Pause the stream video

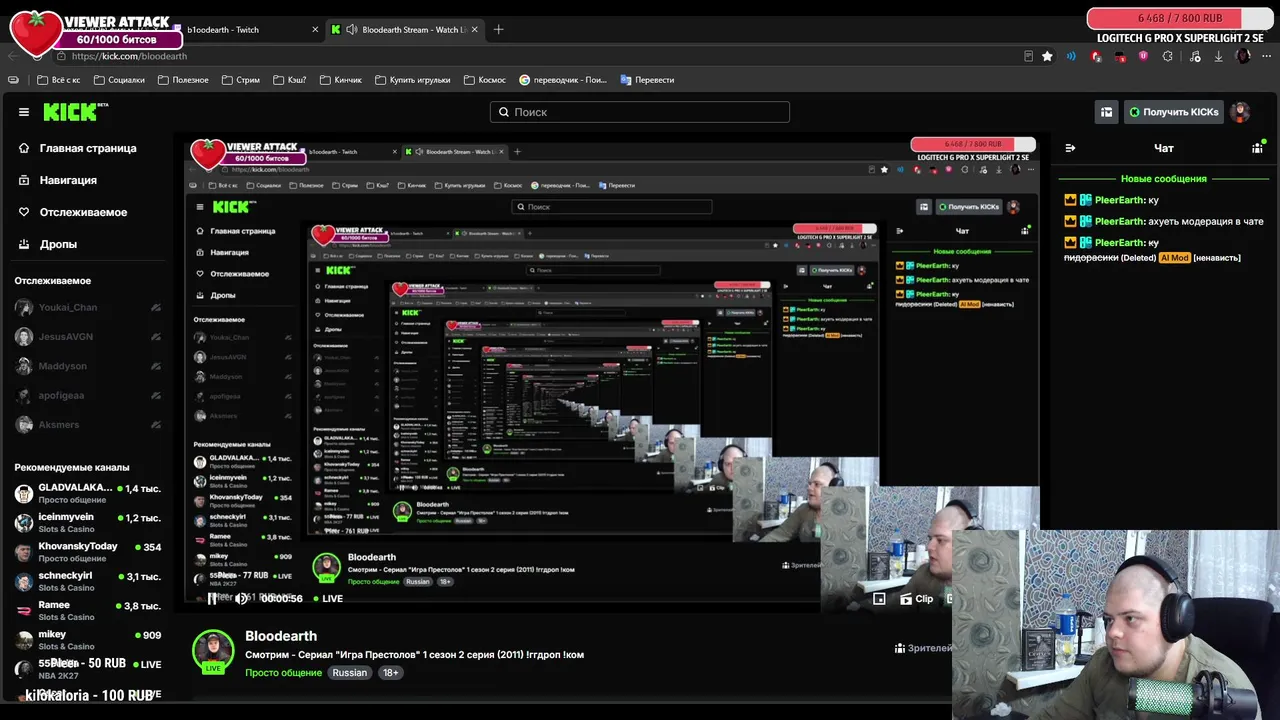pyautogui.click(x=212, y=598)
